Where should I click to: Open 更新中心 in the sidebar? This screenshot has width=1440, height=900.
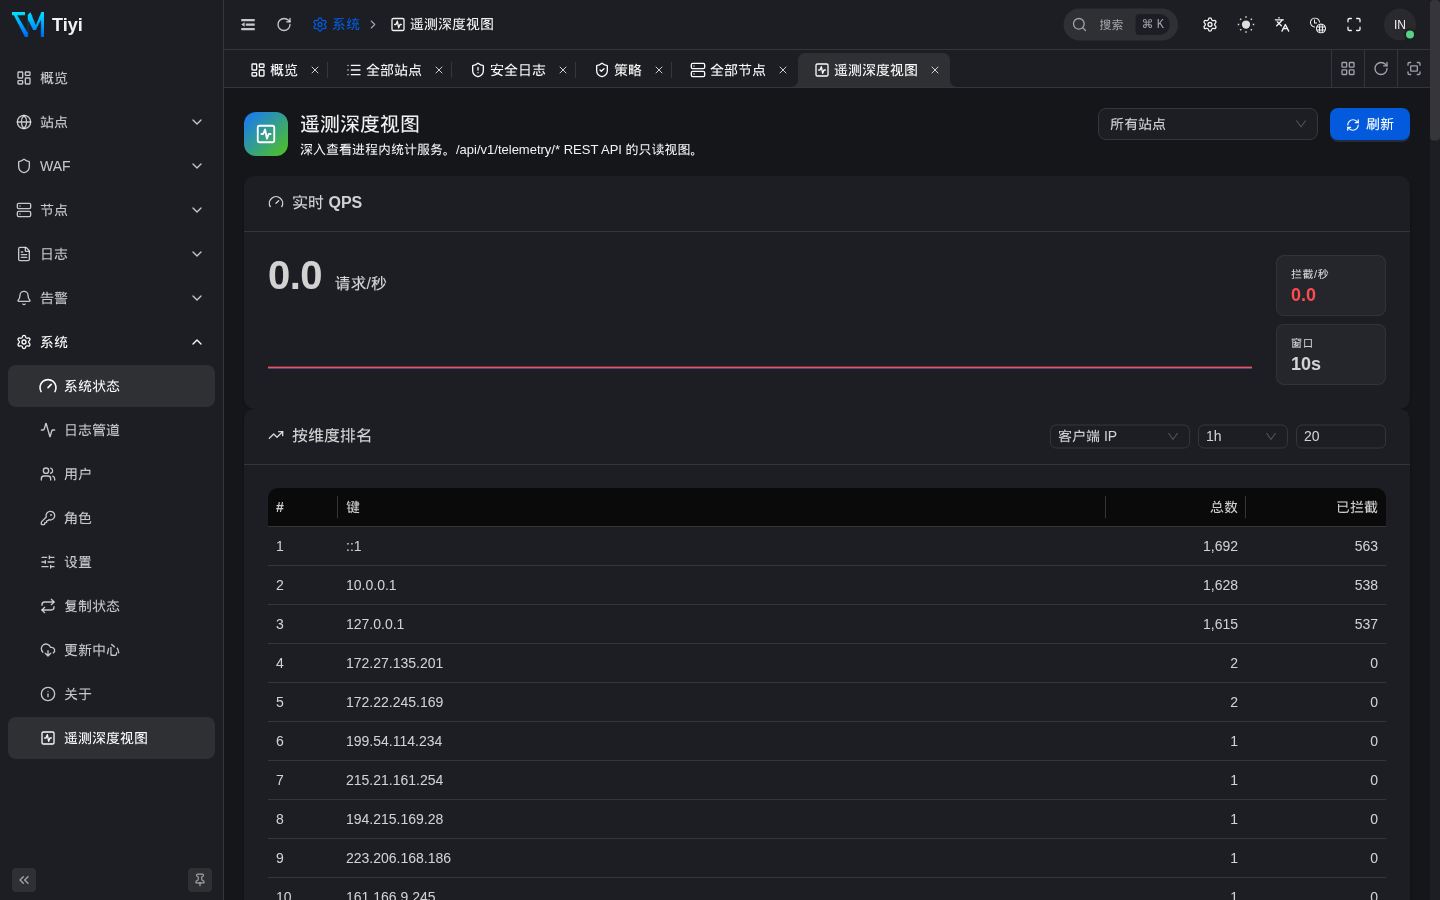111,650
